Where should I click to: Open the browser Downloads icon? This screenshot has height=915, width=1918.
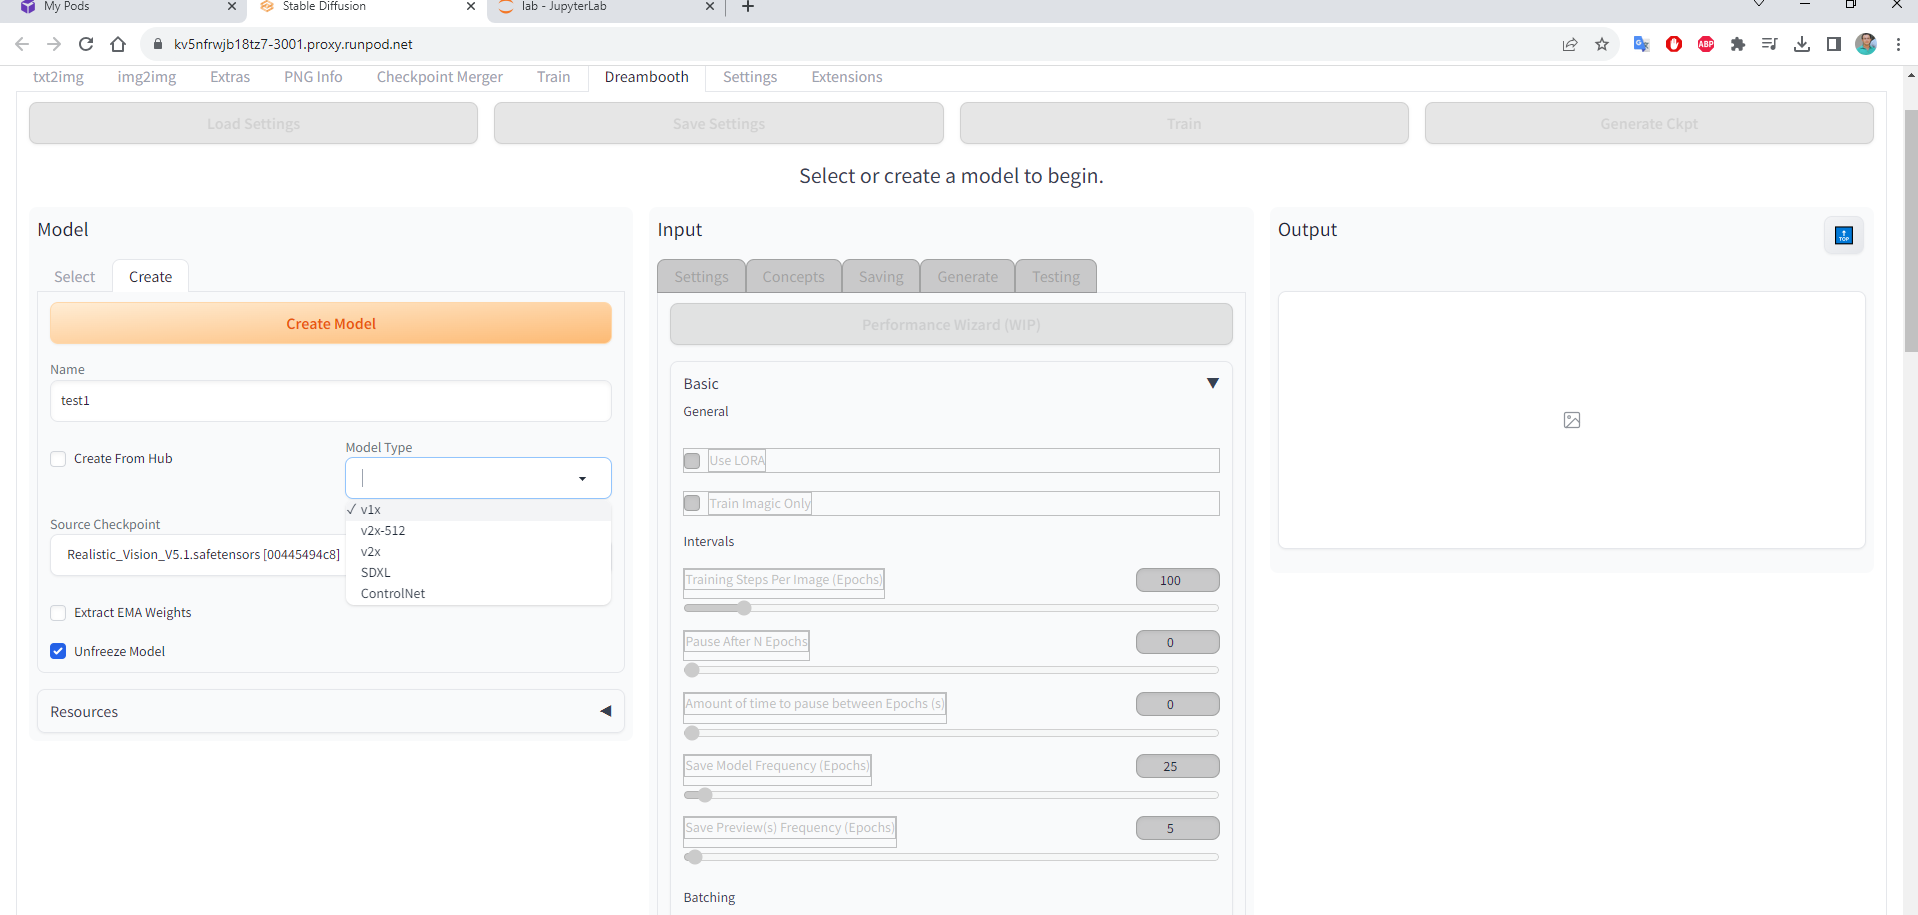click(1802, 44)
